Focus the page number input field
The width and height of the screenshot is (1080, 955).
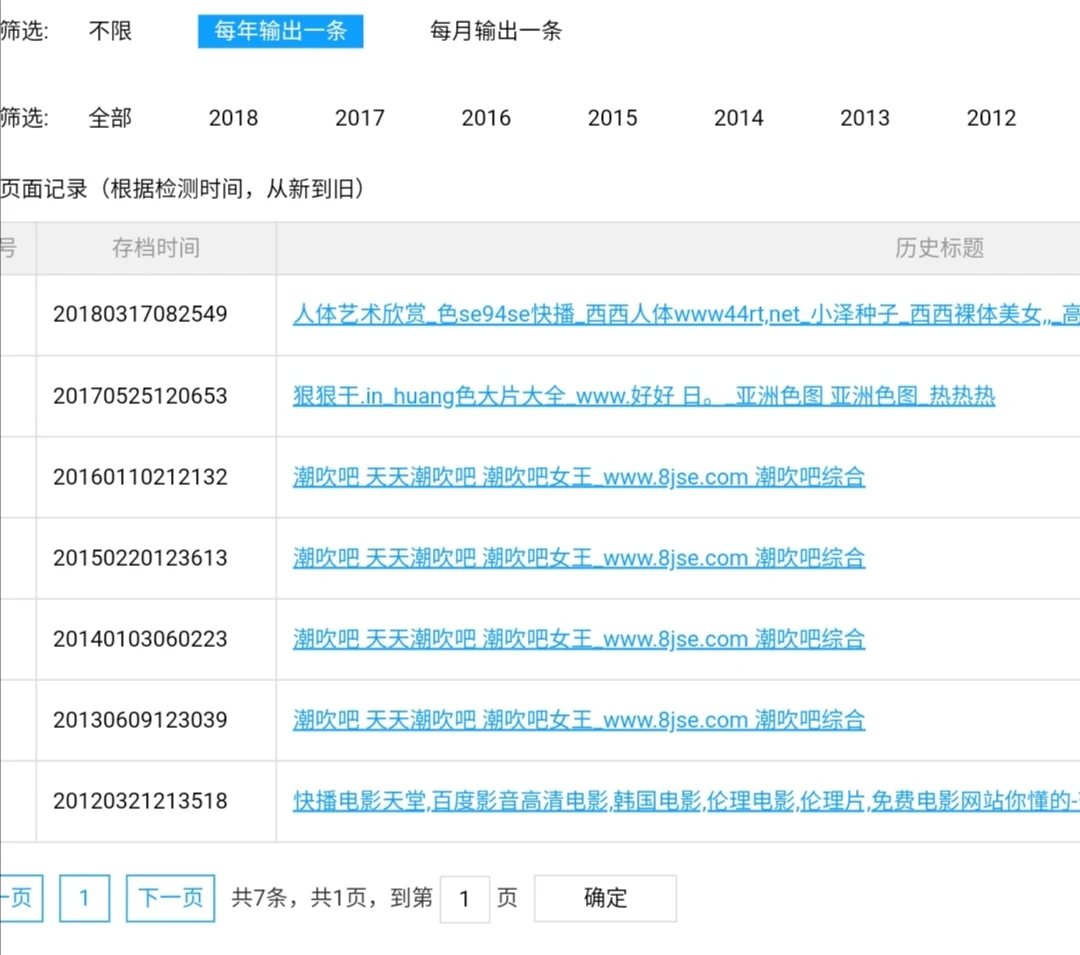click(x=464, y=898)
